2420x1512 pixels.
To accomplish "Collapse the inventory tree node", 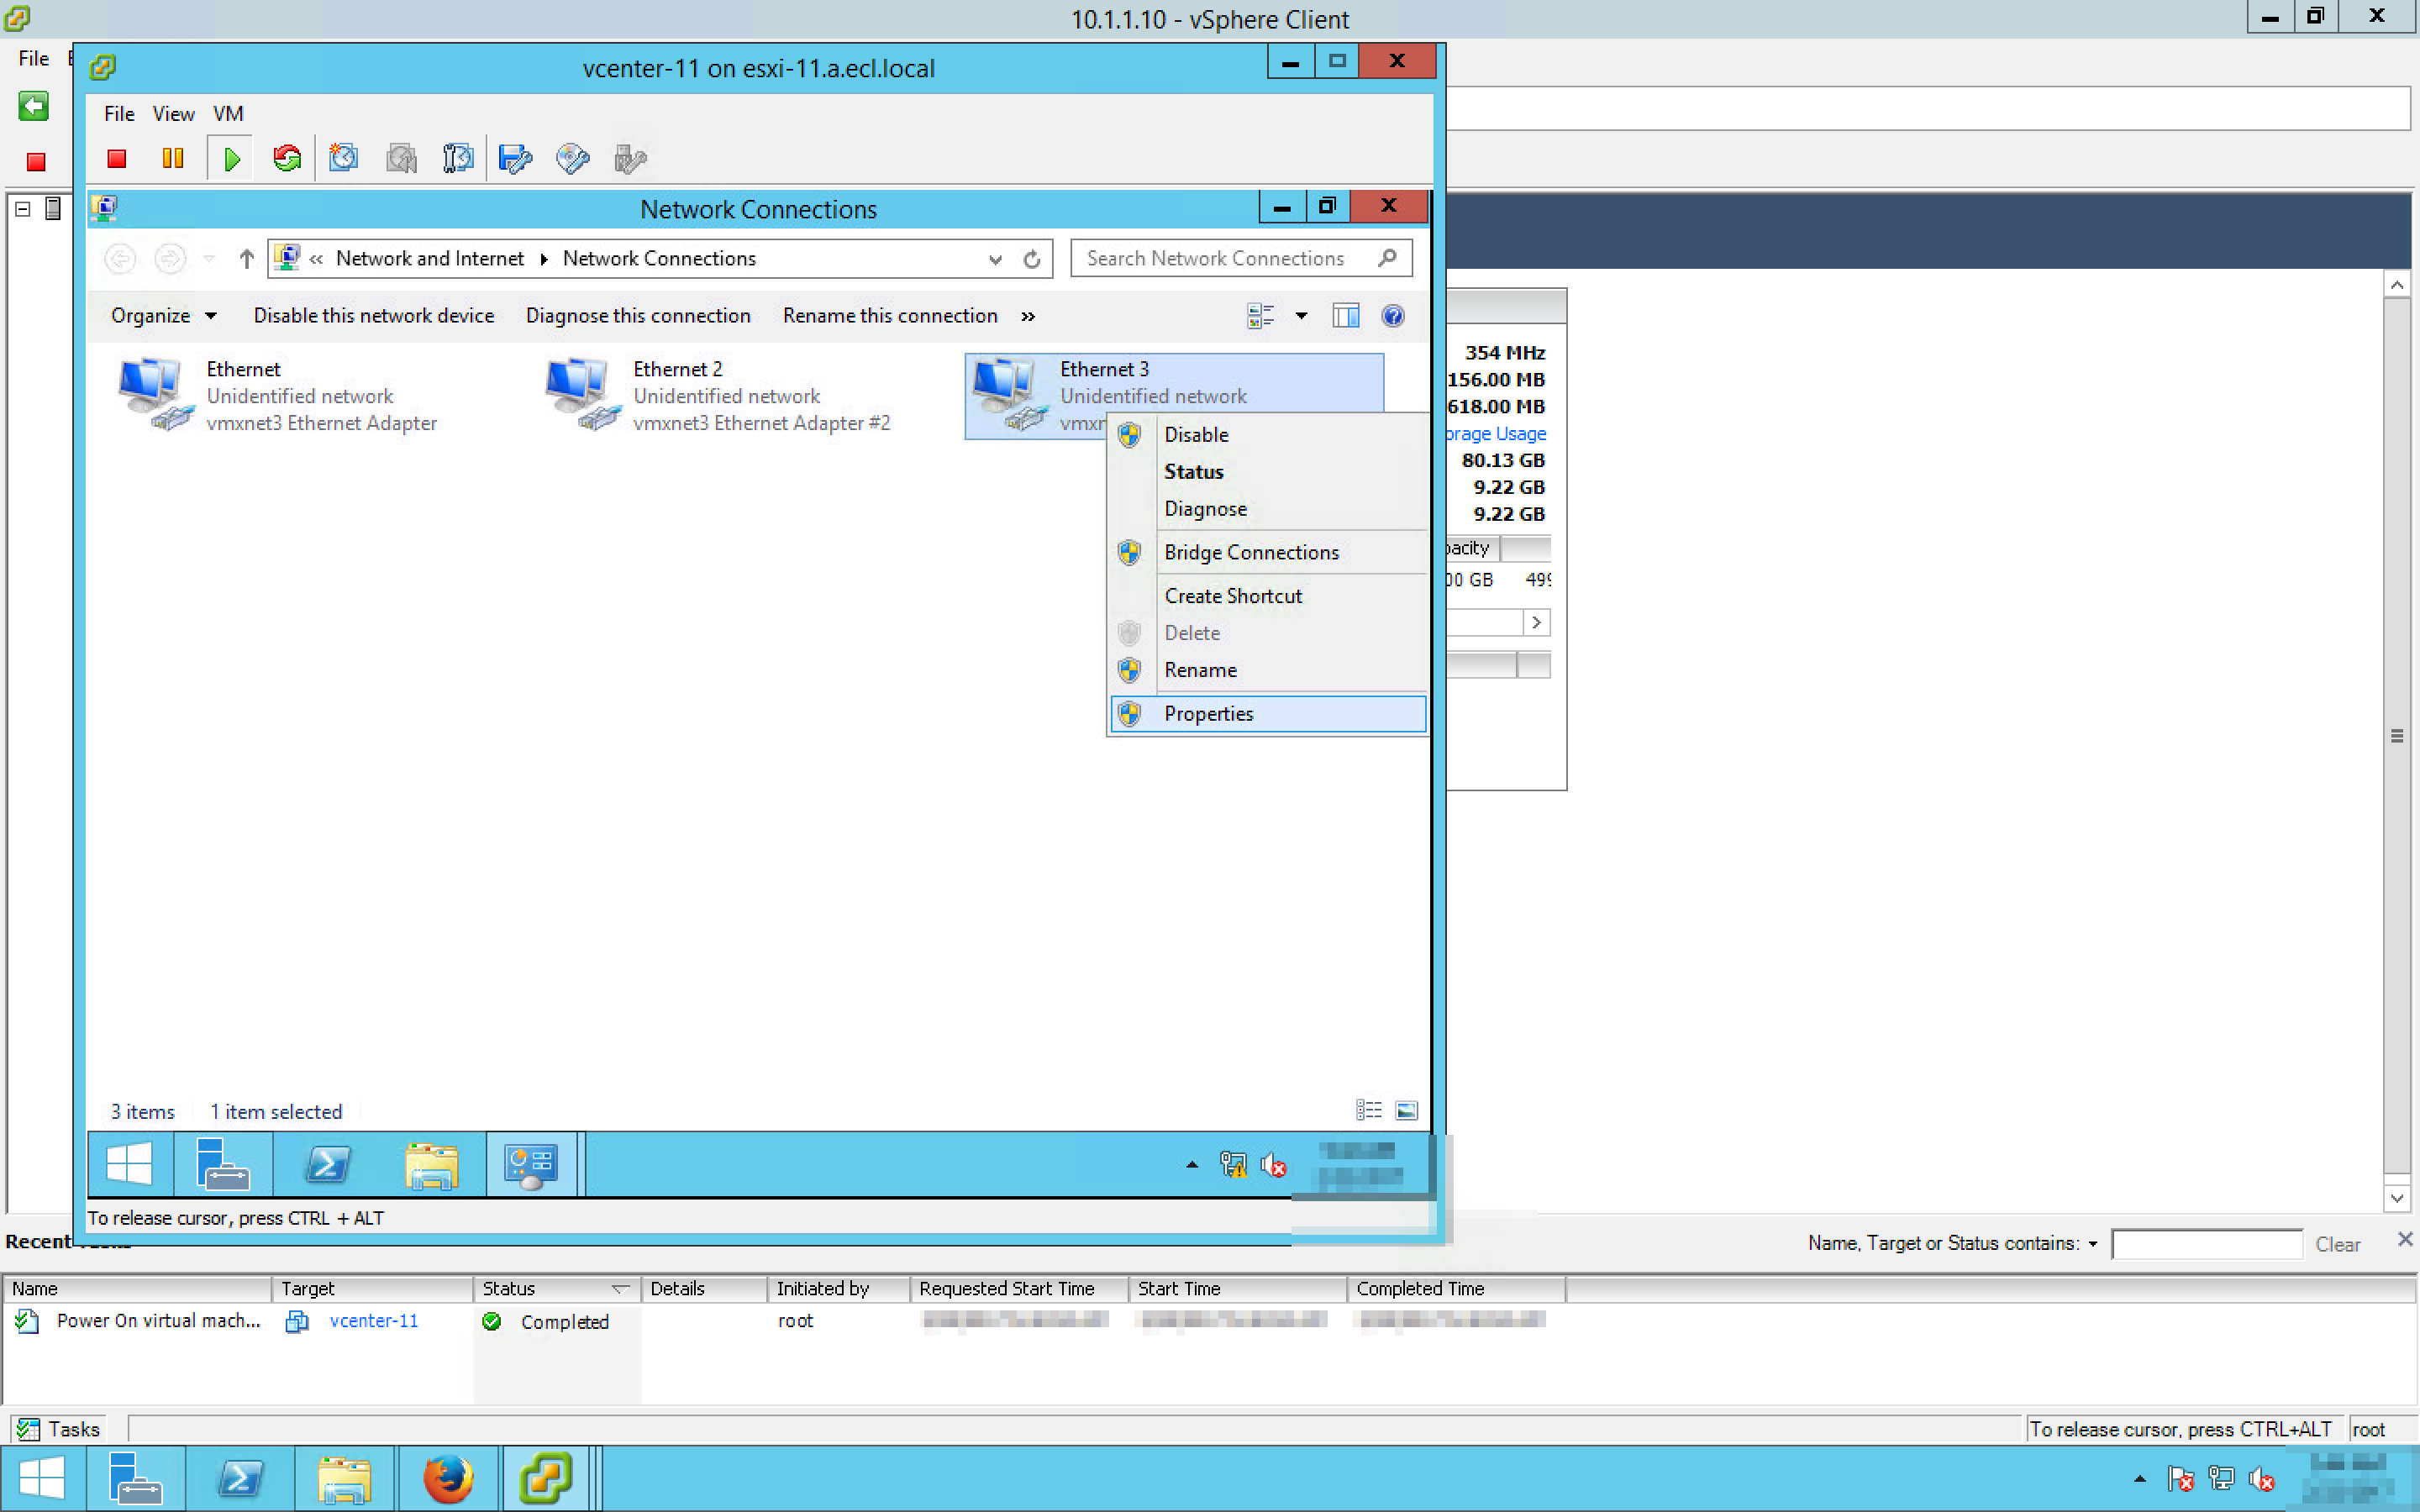I will pyautogui.click(x=23, y=209).
